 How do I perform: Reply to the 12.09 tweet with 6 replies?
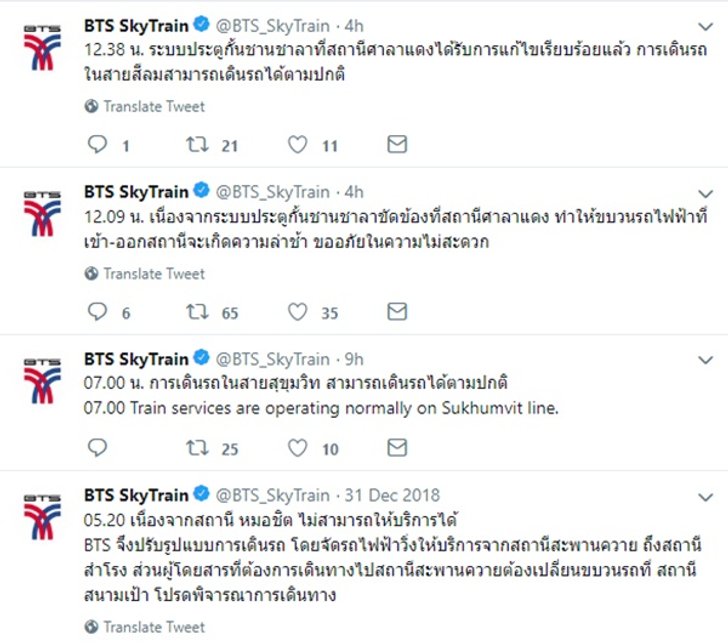[x=97, y=312]
